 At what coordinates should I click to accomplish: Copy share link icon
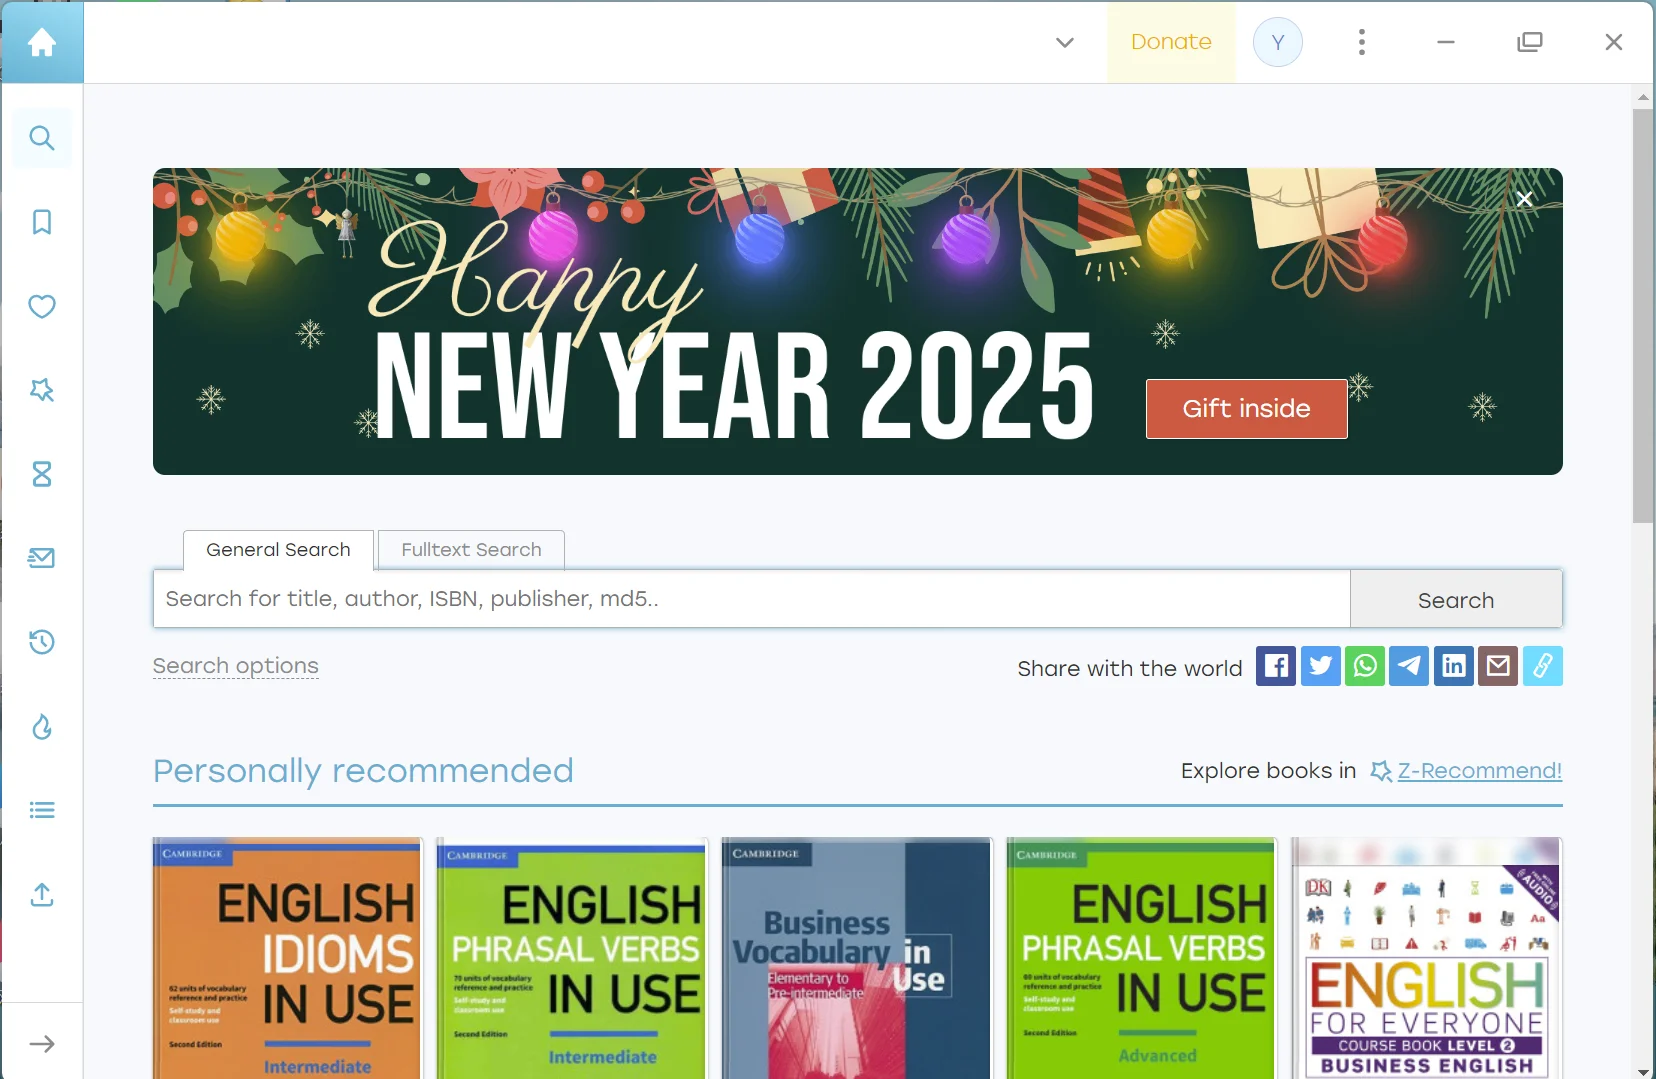[1543, 666]
